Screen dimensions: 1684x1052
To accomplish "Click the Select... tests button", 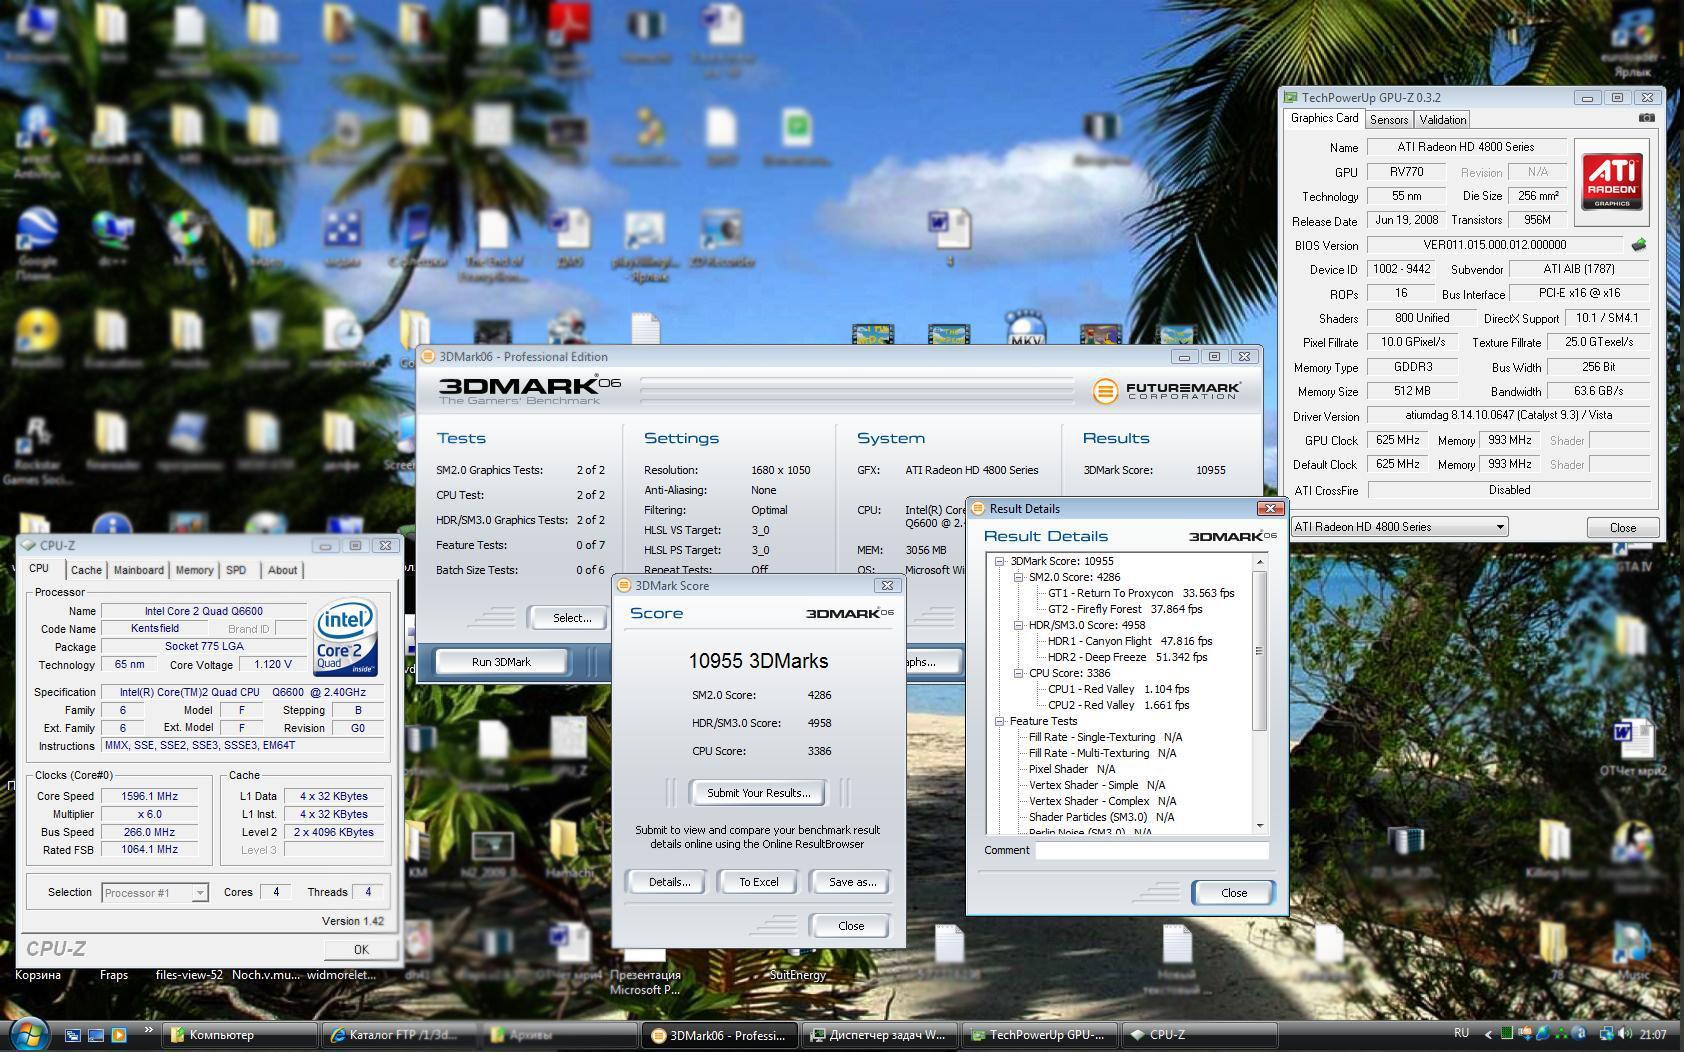I will point(571,618).
